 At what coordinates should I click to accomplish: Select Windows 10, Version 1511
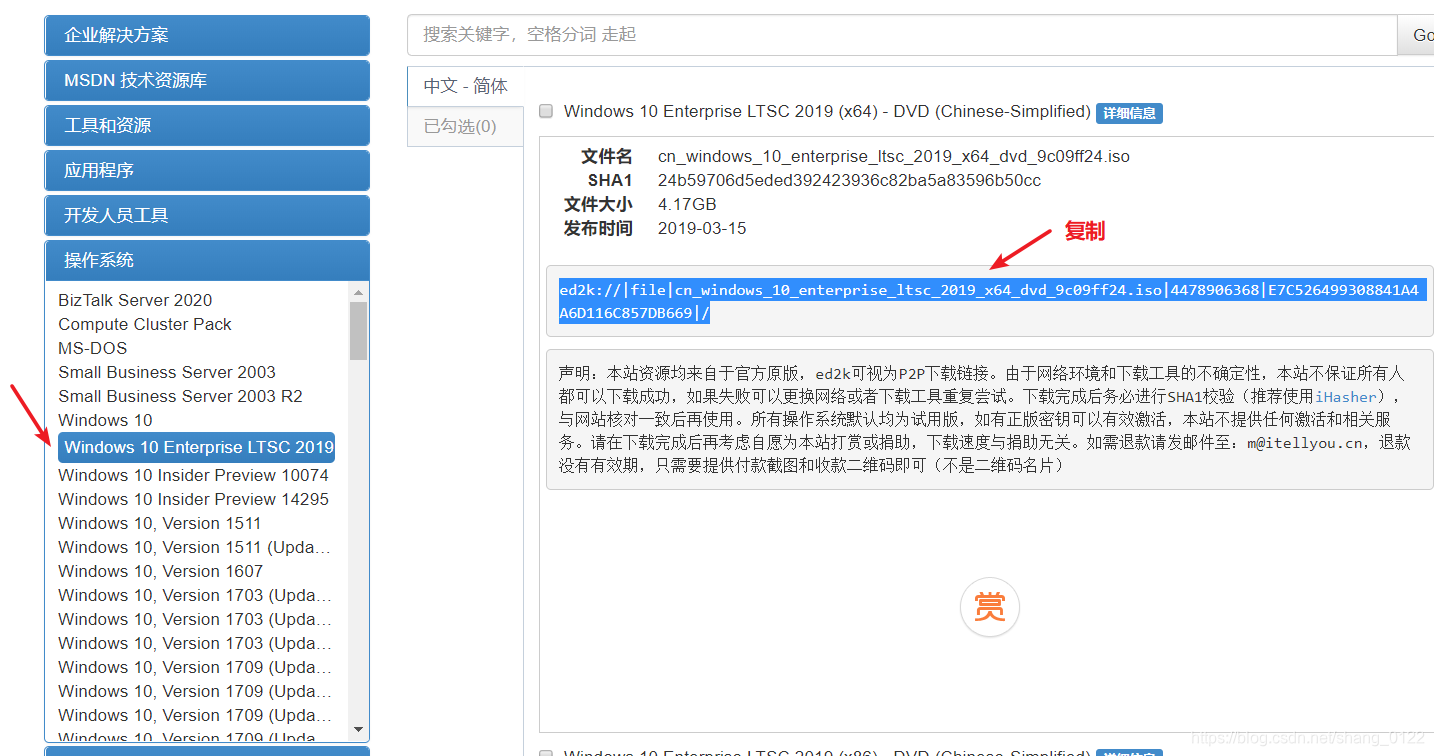click(160, 523)
